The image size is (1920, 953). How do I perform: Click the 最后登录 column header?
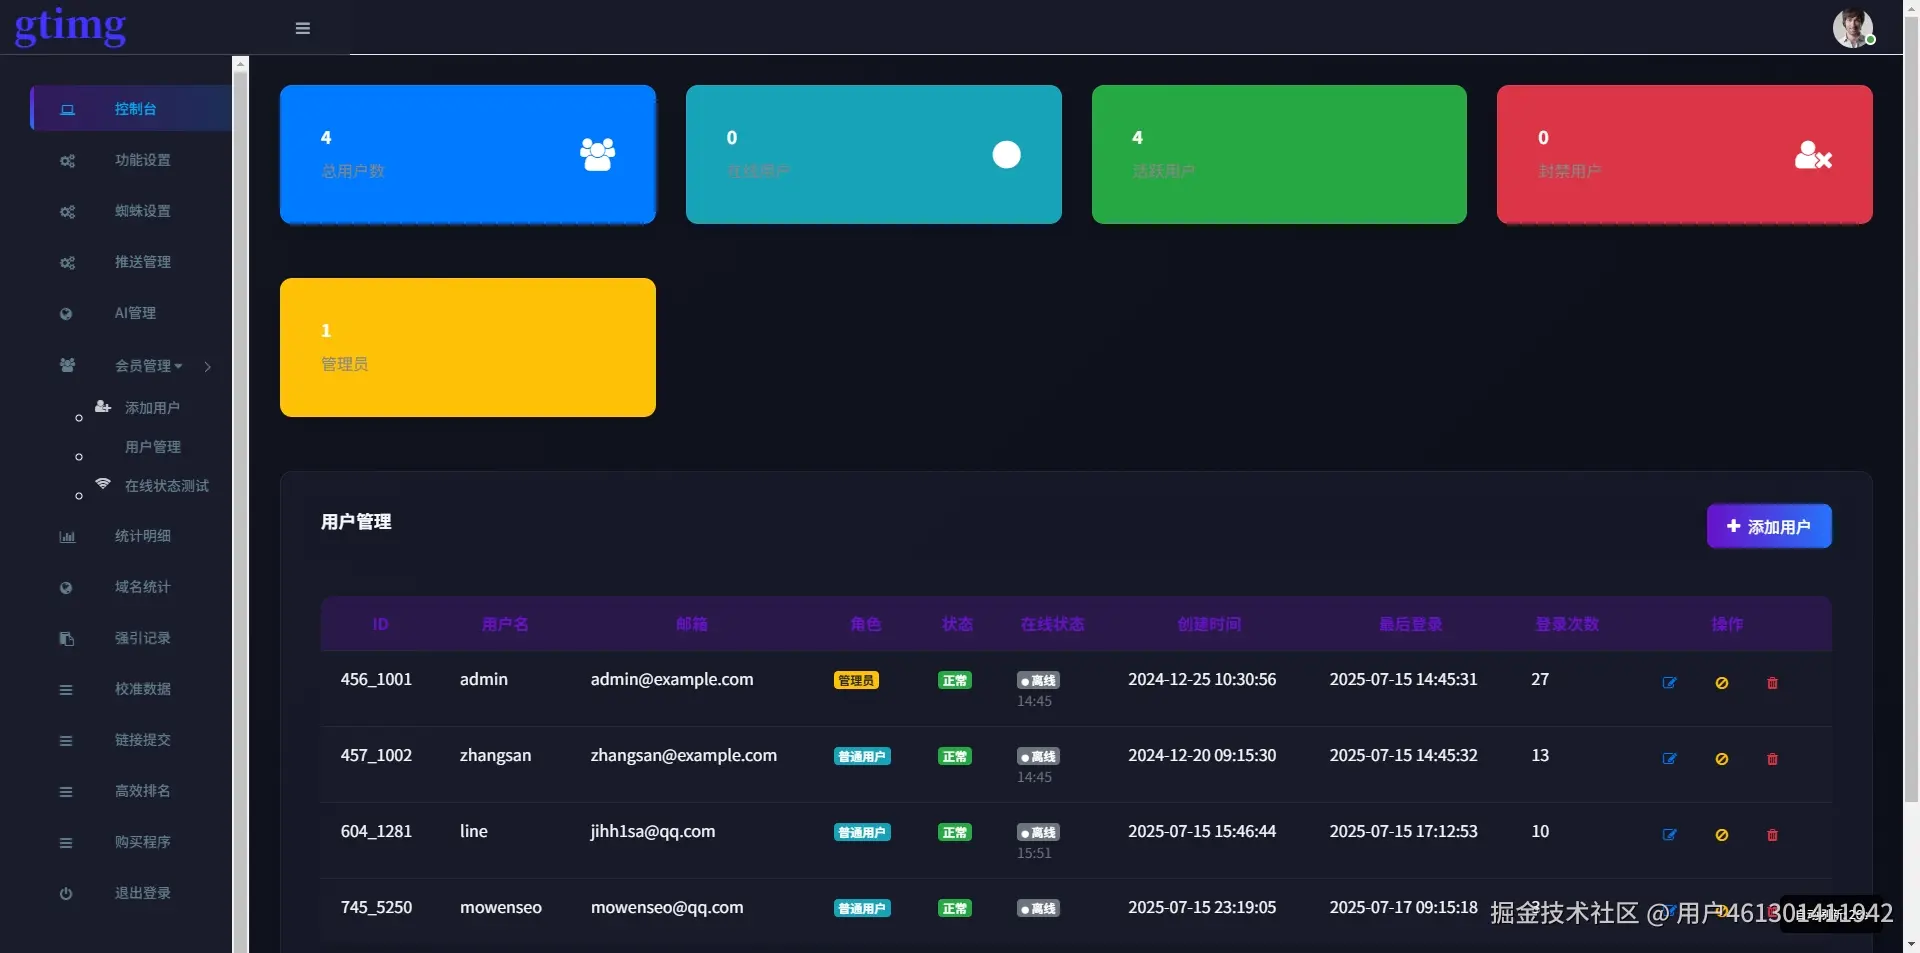click(1411, 624)
